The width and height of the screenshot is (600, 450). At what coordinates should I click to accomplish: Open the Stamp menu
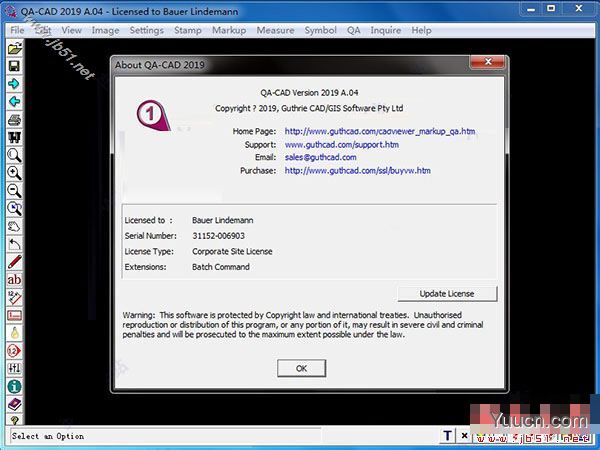(x=188, y=30)
